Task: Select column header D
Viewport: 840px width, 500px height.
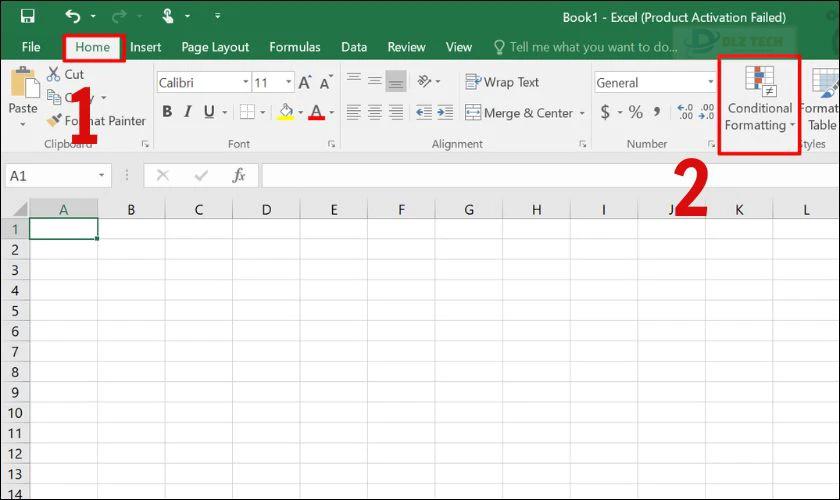Action: coord(266,209)
